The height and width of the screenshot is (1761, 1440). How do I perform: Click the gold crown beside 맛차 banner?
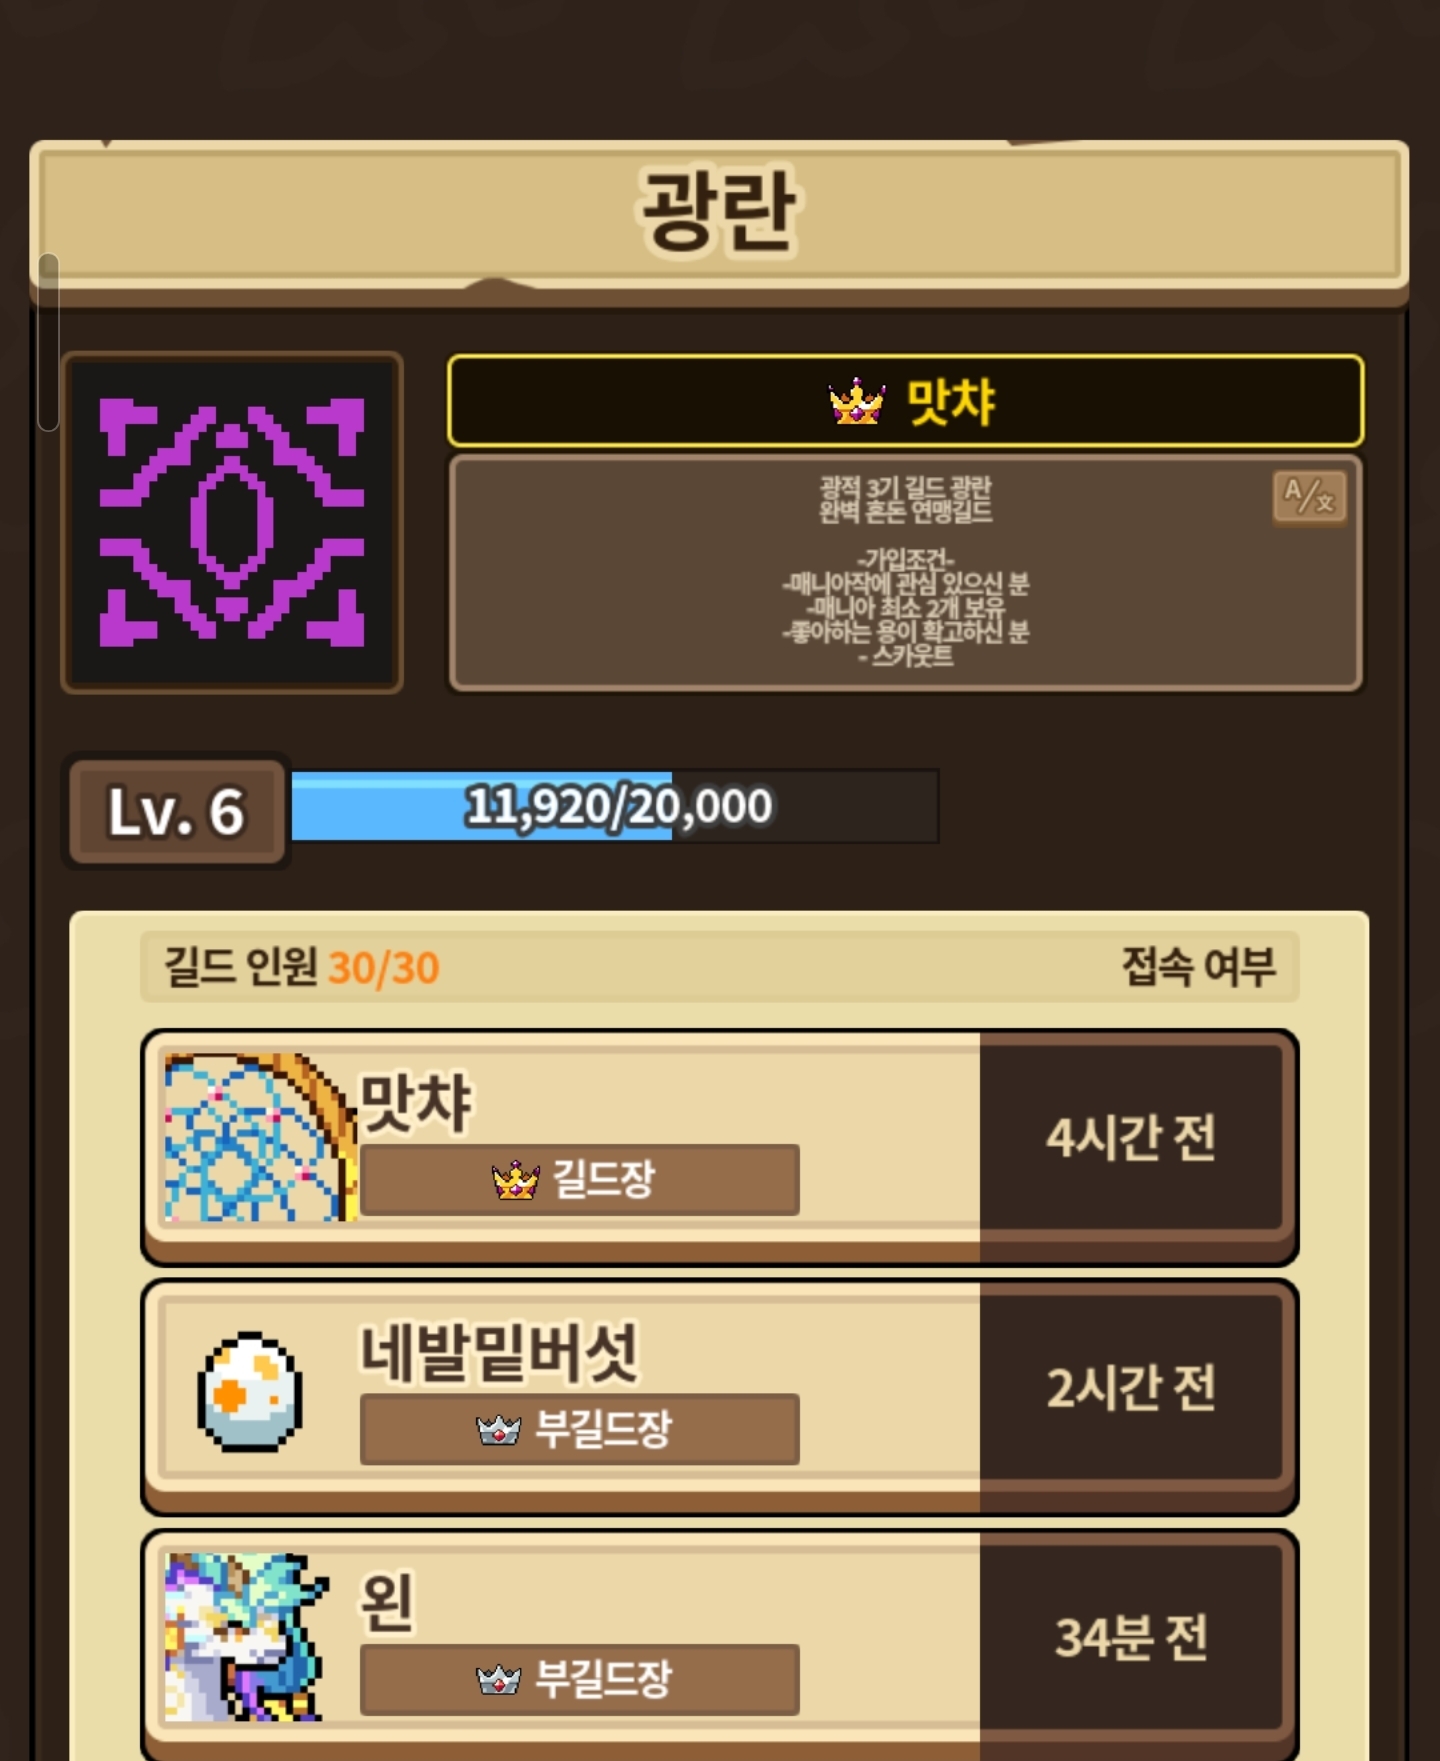point(857,402)
